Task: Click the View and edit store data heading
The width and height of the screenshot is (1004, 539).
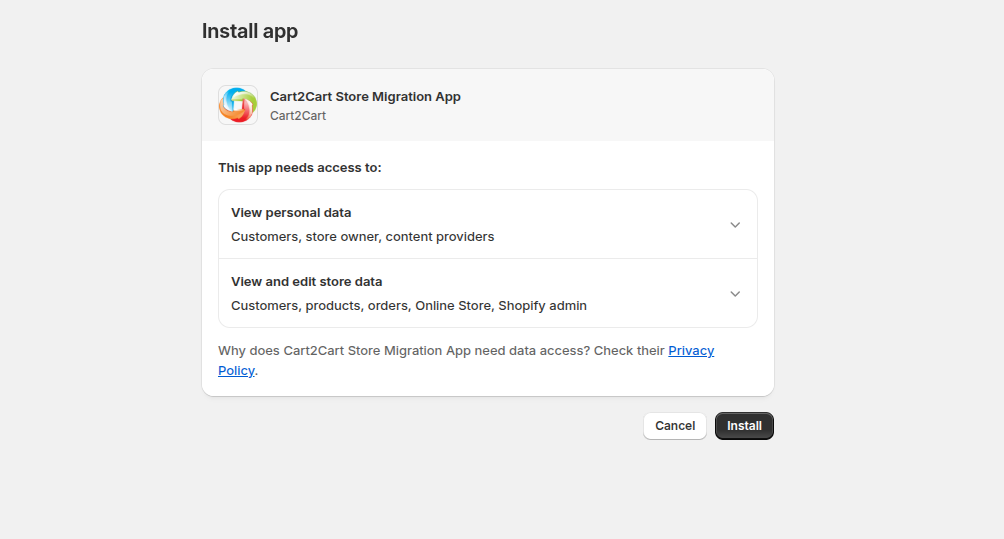Action: coord(307,282)
